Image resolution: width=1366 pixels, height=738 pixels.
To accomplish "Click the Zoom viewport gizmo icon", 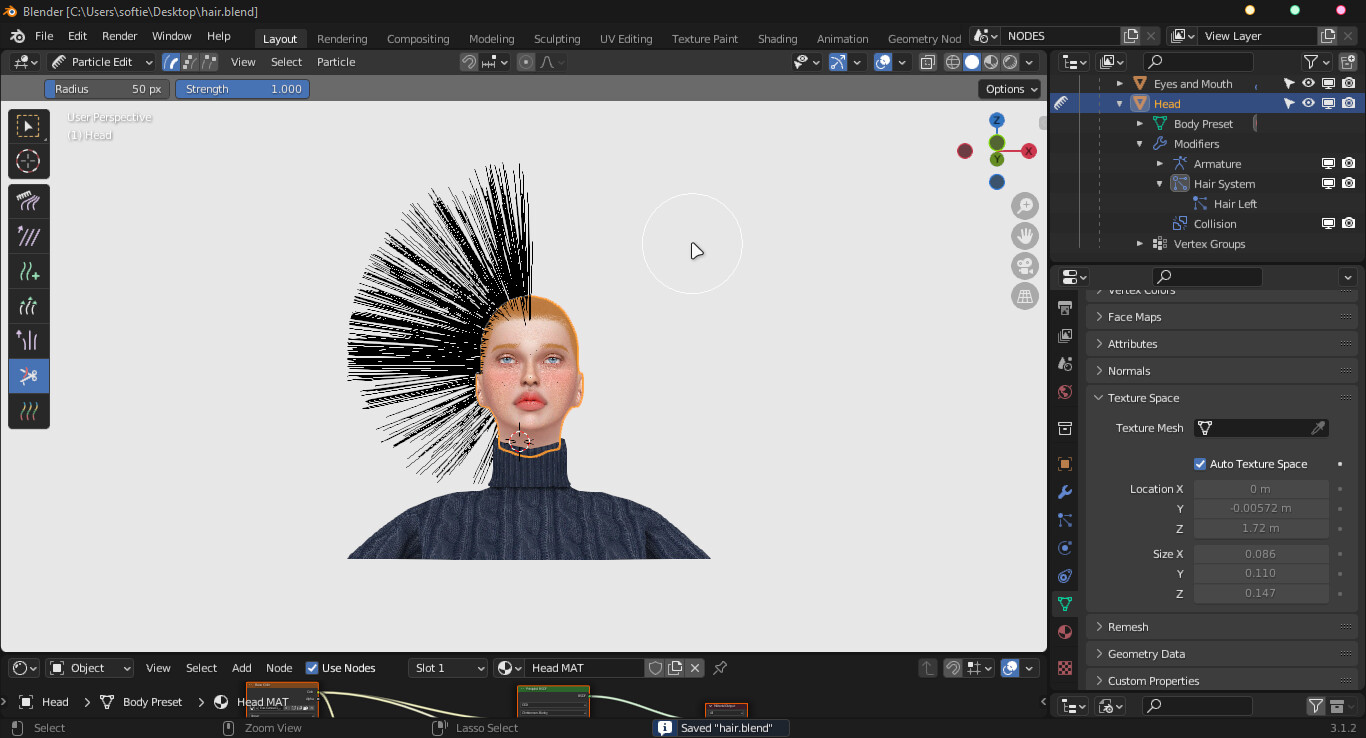I will click(1025, 206).
